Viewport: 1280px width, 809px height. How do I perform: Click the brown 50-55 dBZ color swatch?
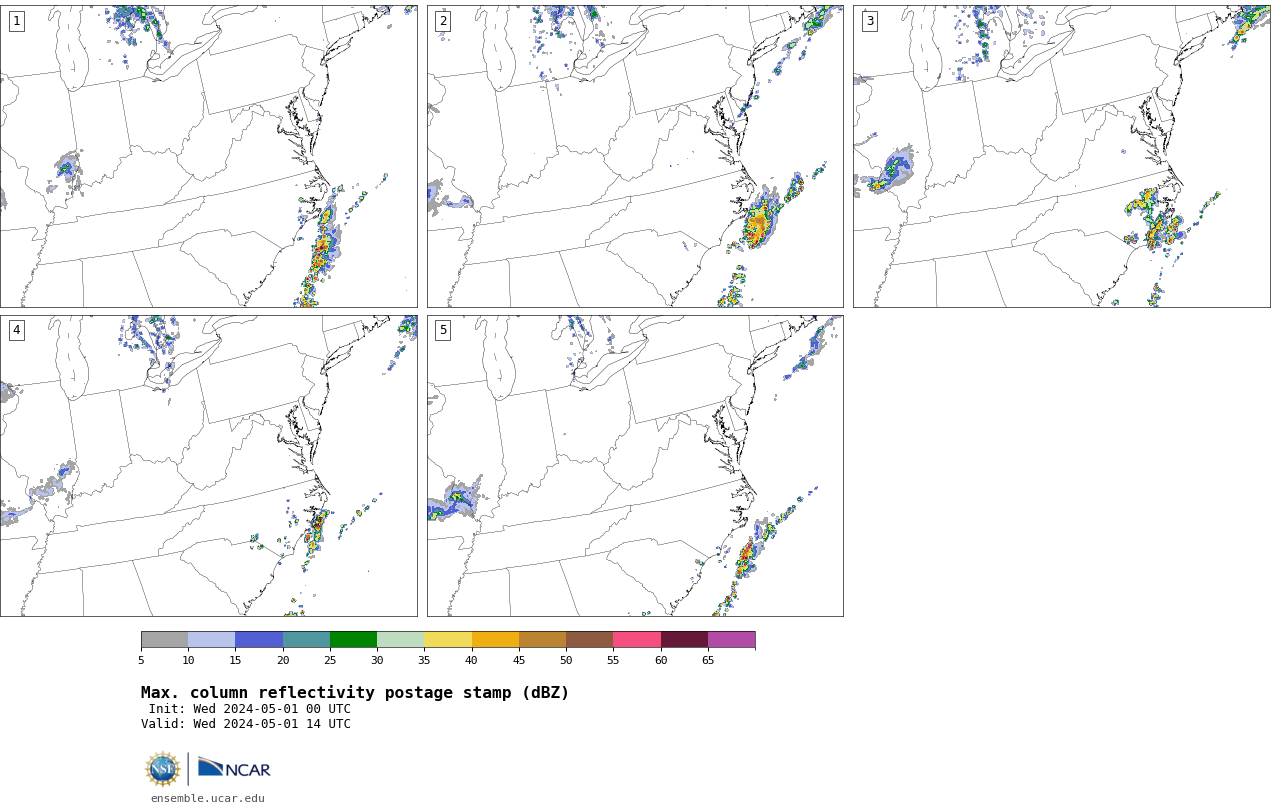click(x=589, y=639)
